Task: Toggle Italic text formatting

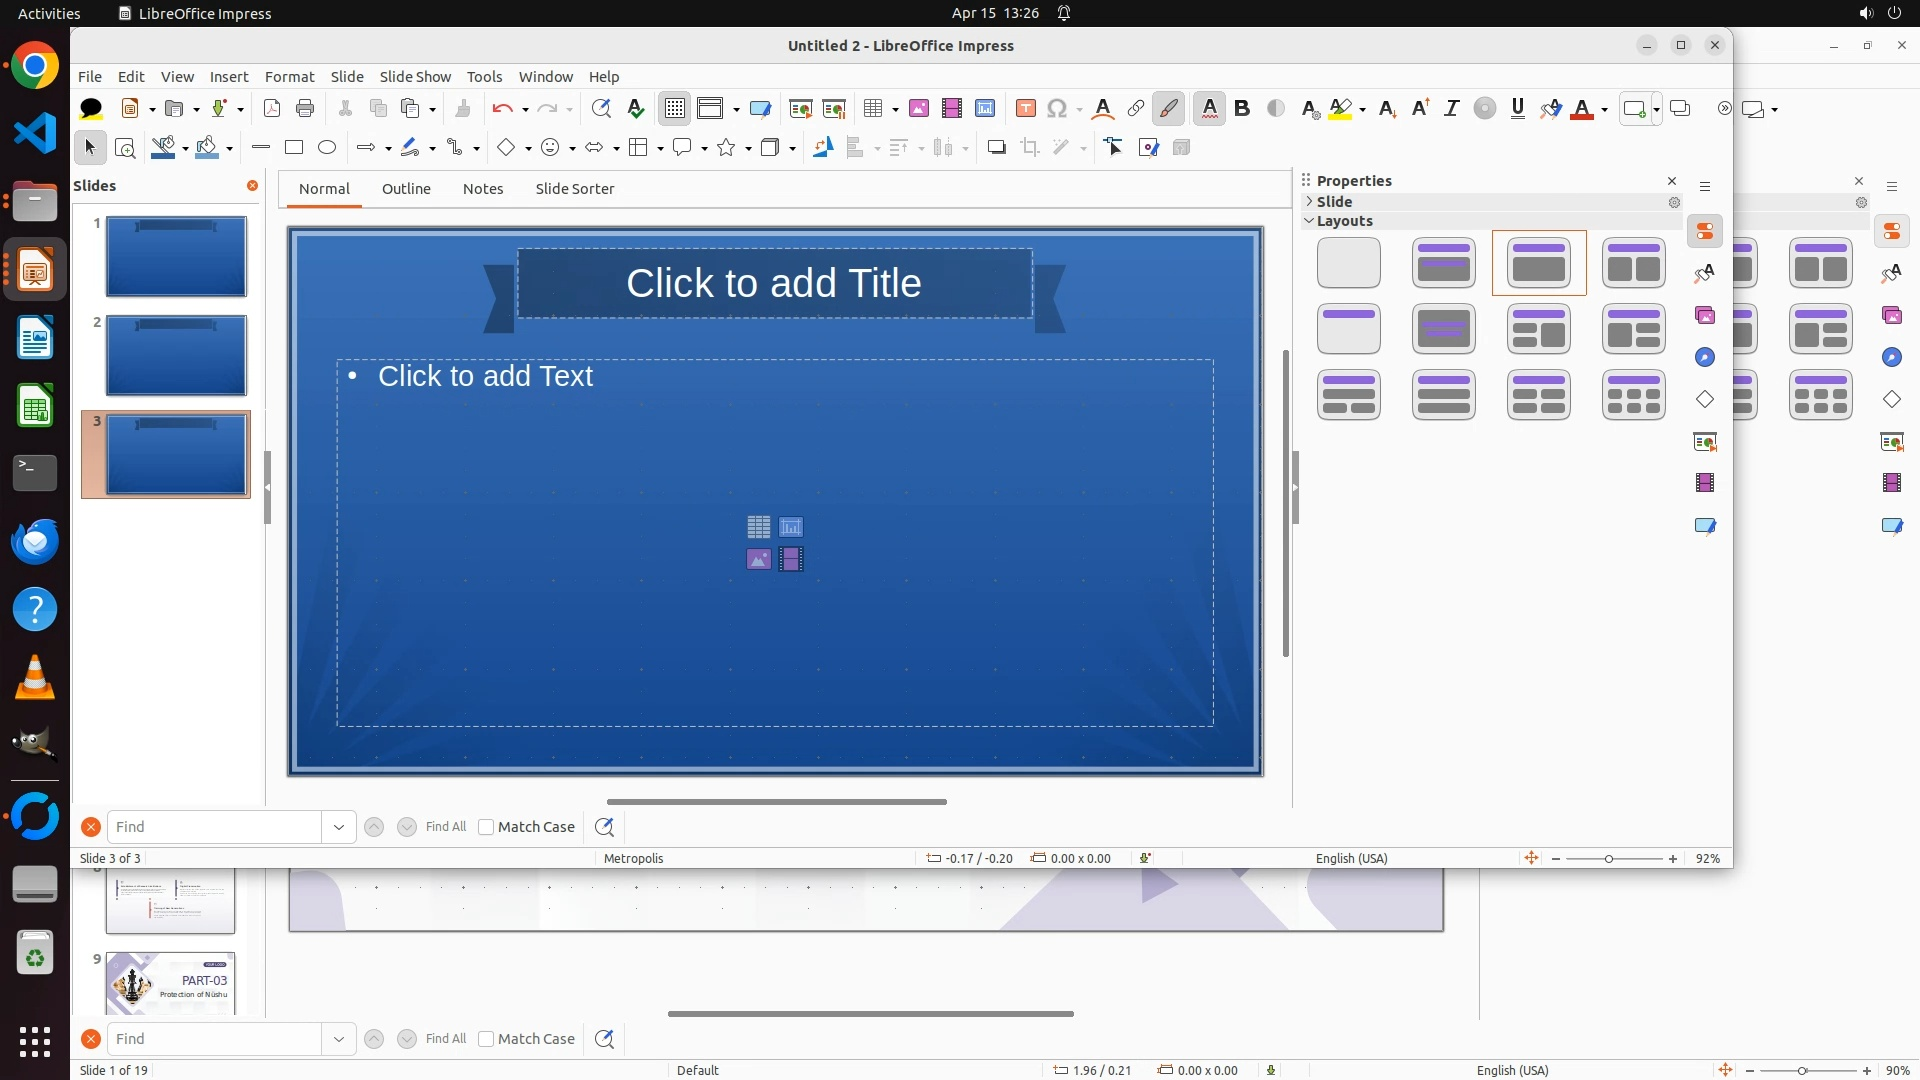Action: tap(1451, 109)
